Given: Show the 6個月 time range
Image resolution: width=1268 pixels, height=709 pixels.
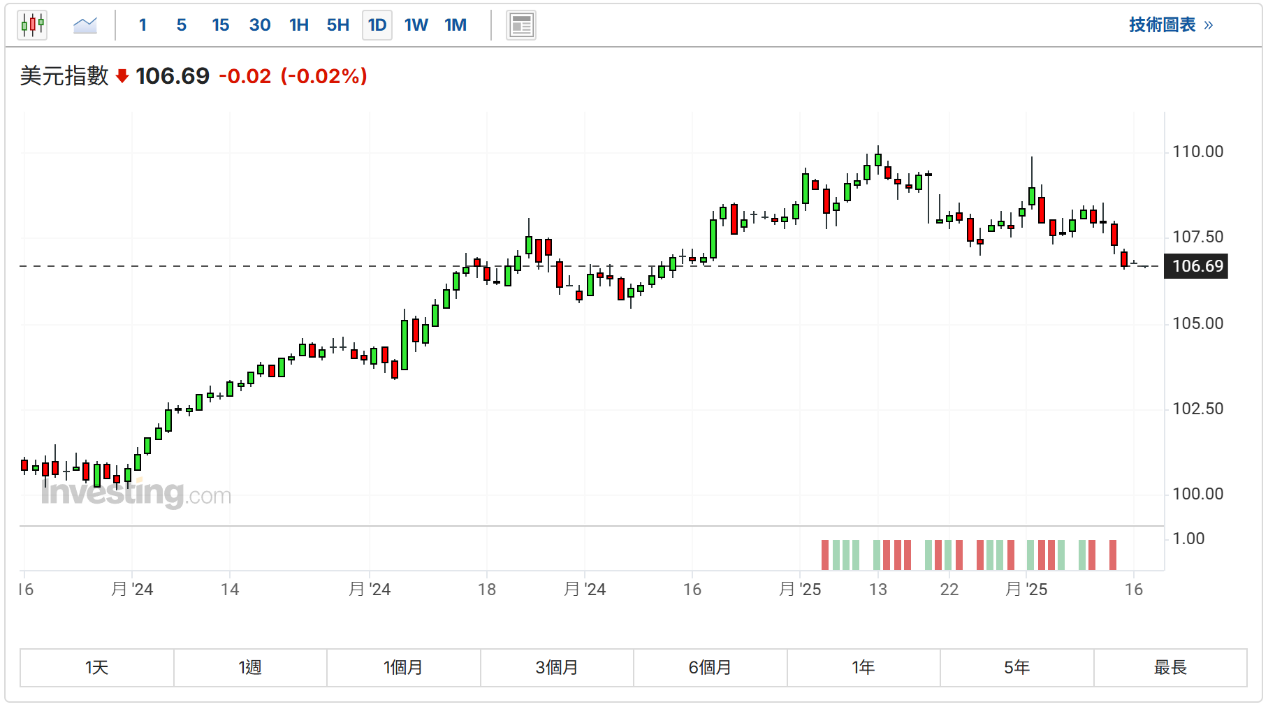Looking at the screenshot, I should (x=710, y=667).
